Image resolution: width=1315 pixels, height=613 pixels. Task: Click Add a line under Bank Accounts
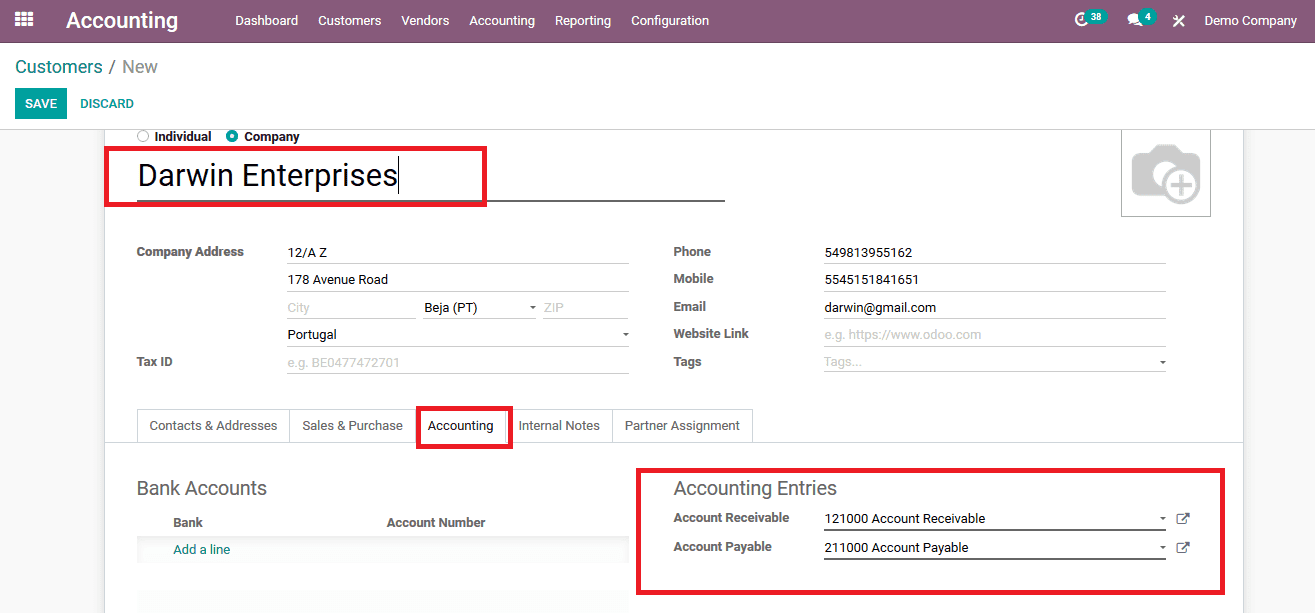click(202, 550)
